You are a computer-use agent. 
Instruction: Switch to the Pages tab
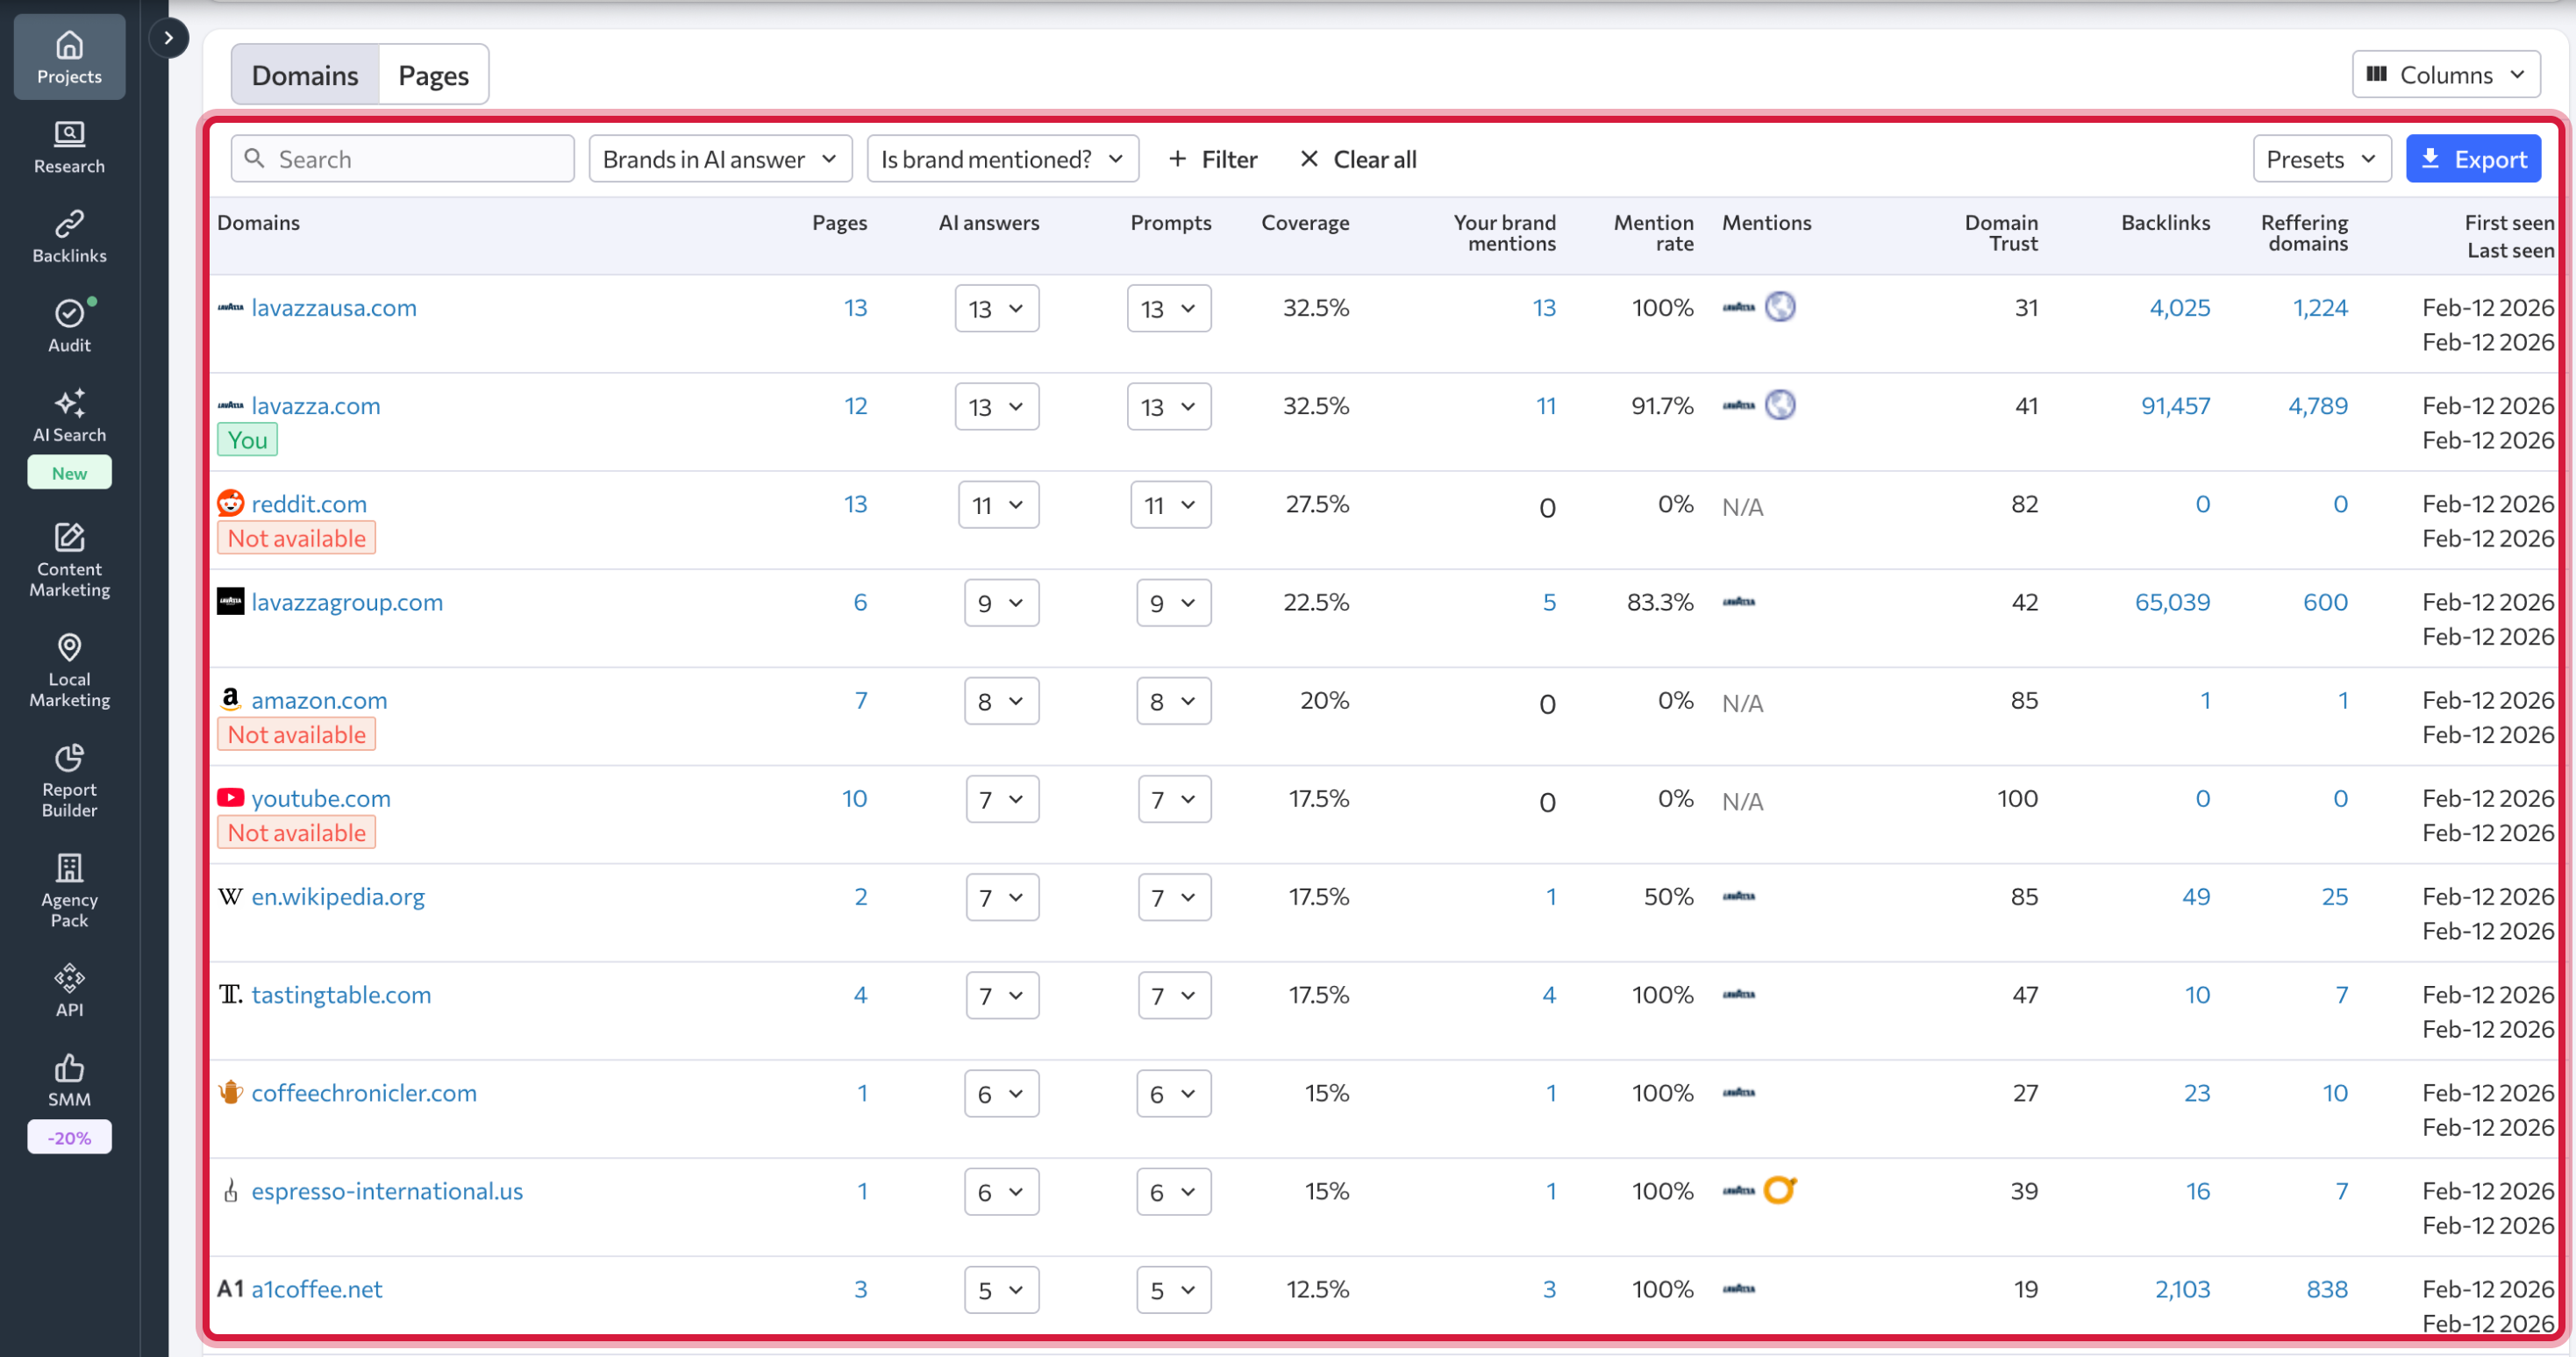click(x=433, y=75)
